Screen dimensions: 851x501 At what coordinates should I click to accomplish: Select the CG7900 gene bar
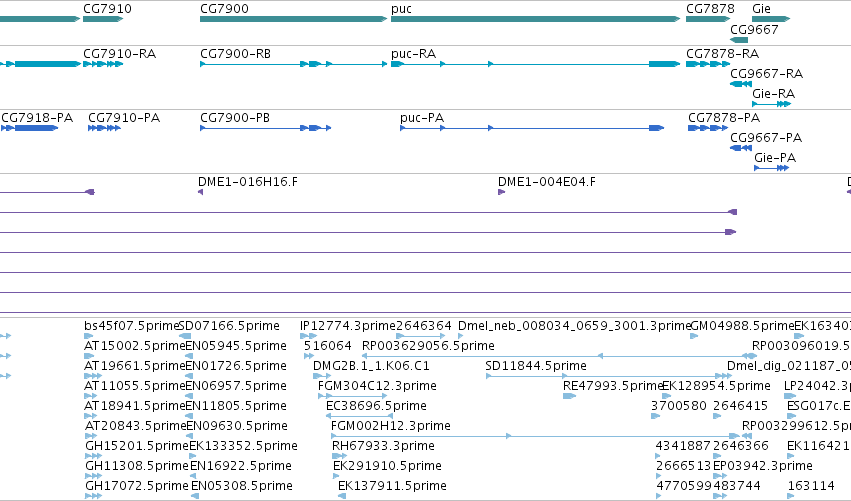tap(294, 19)
